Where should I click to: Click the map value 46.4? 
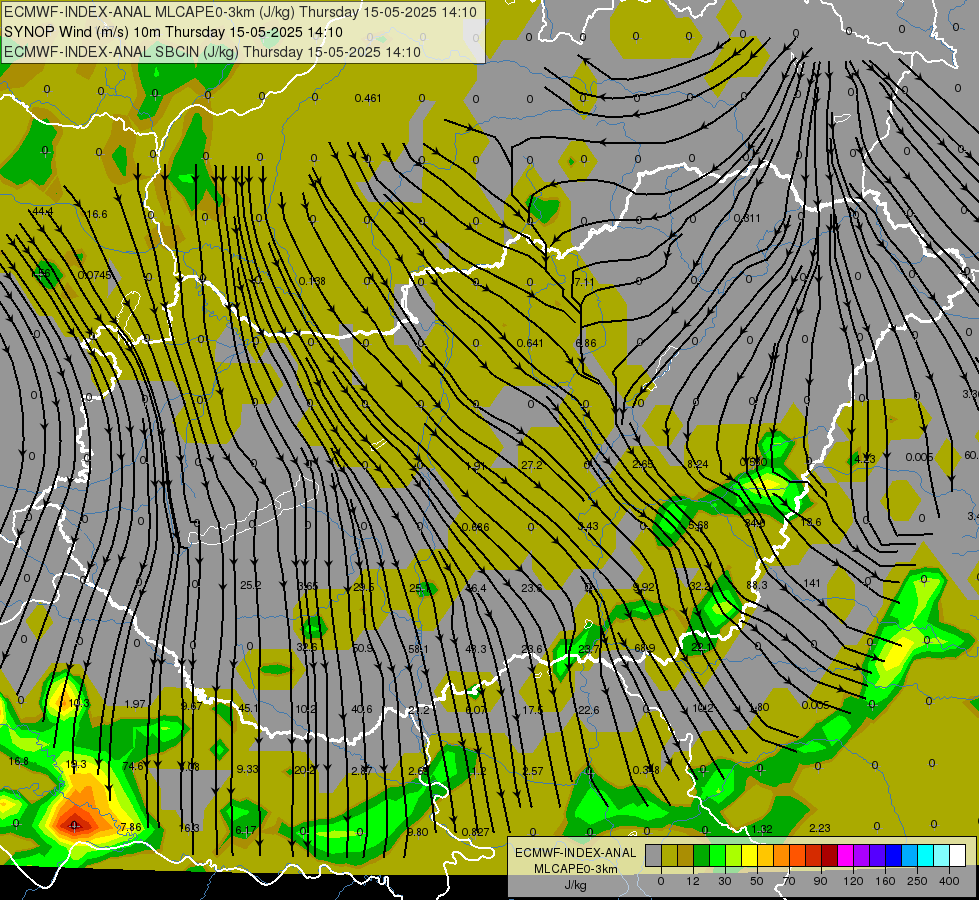click(x=476, y=588)
